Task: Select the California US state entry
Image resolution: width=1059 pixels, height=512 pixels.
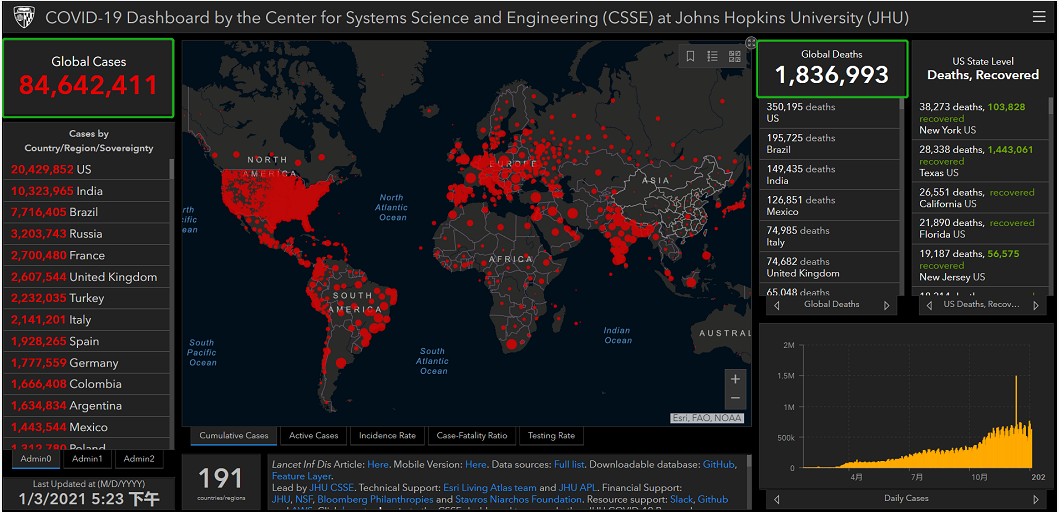Action: click(x=980, y=197)
